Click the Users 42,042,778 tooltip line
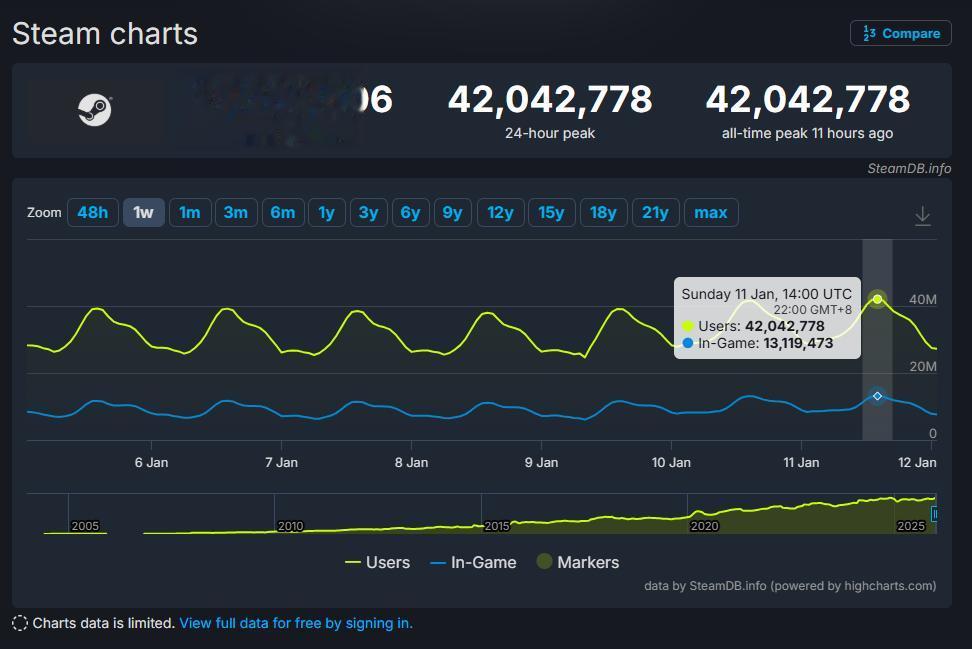Viewport: 972px width, 649px height. pos(753,326)
